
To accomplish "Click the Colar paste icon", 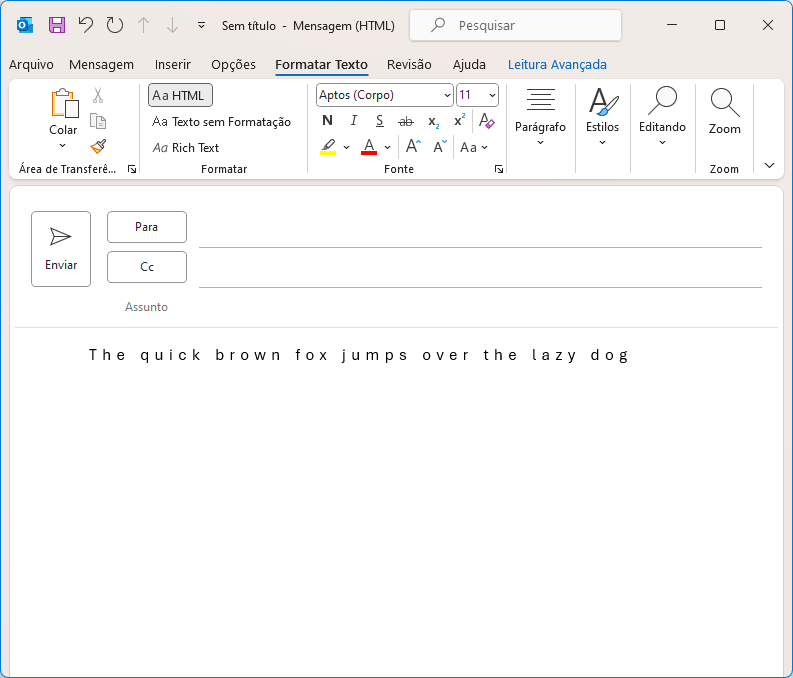I will click(64, 104).
